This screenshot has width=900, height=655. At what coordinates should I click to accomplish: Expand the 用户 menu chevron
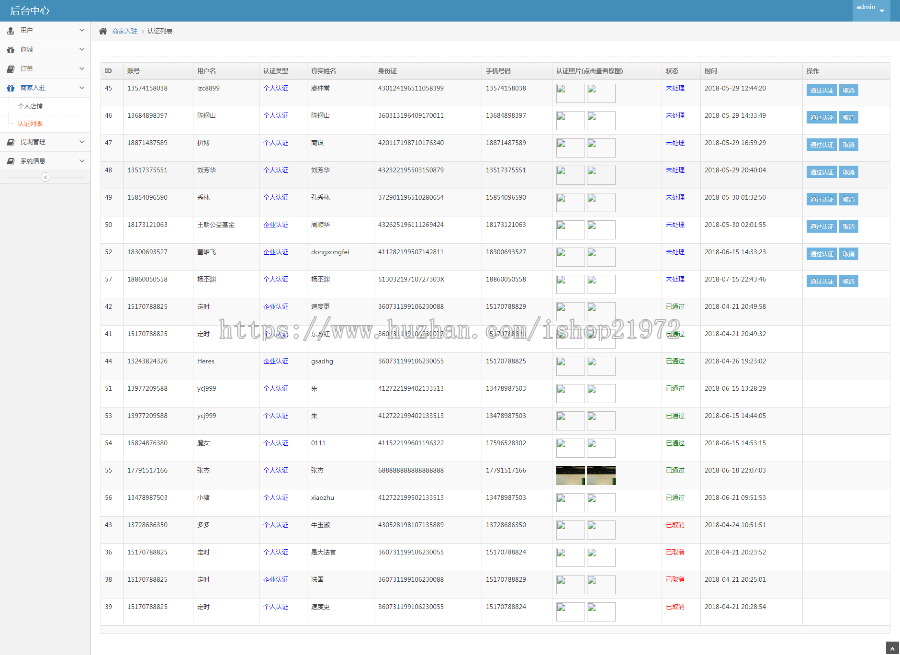[82, 31]
